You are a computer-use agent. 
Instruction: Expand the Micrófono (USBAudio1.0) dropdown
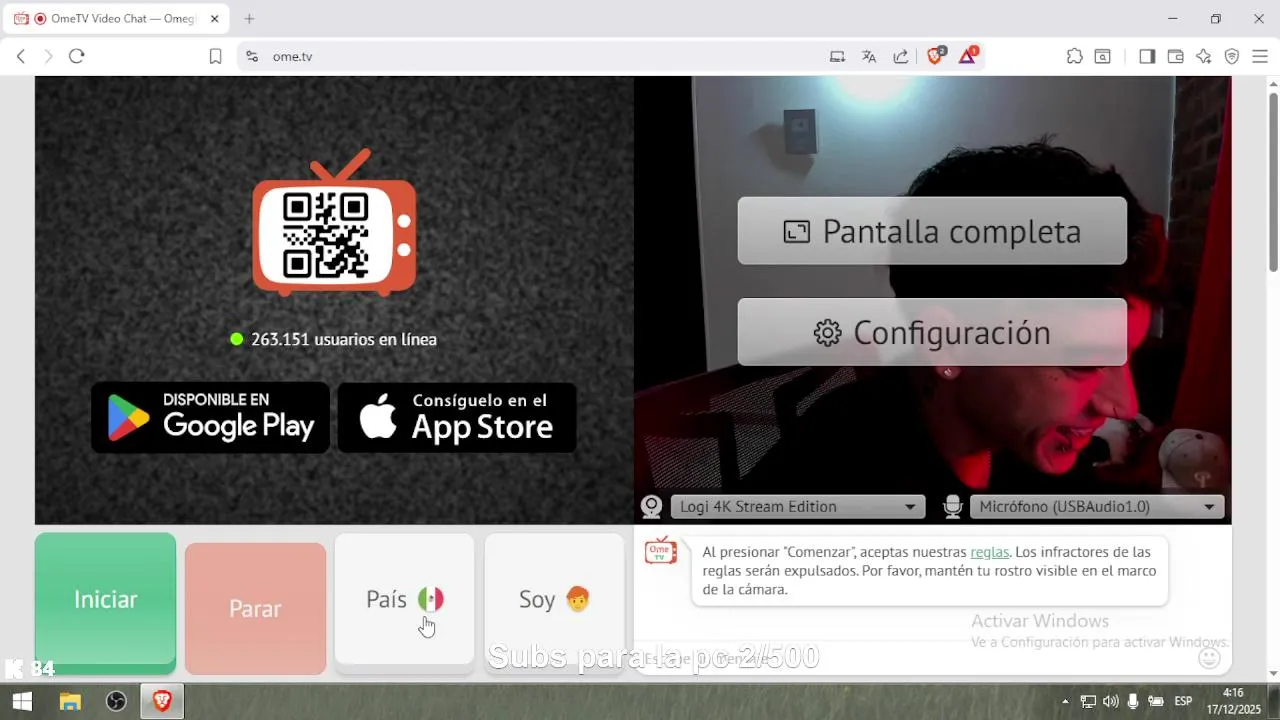coord(1097,507)
